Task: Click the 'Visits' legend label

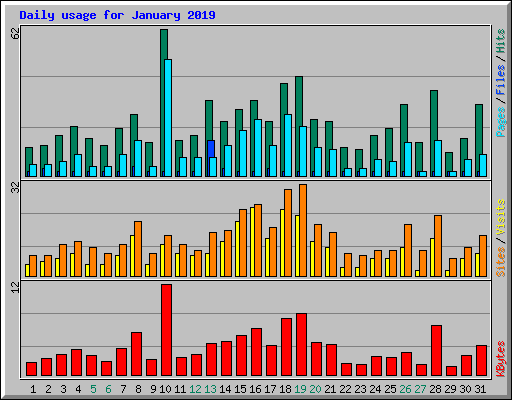Action: (x=500, y=218)
